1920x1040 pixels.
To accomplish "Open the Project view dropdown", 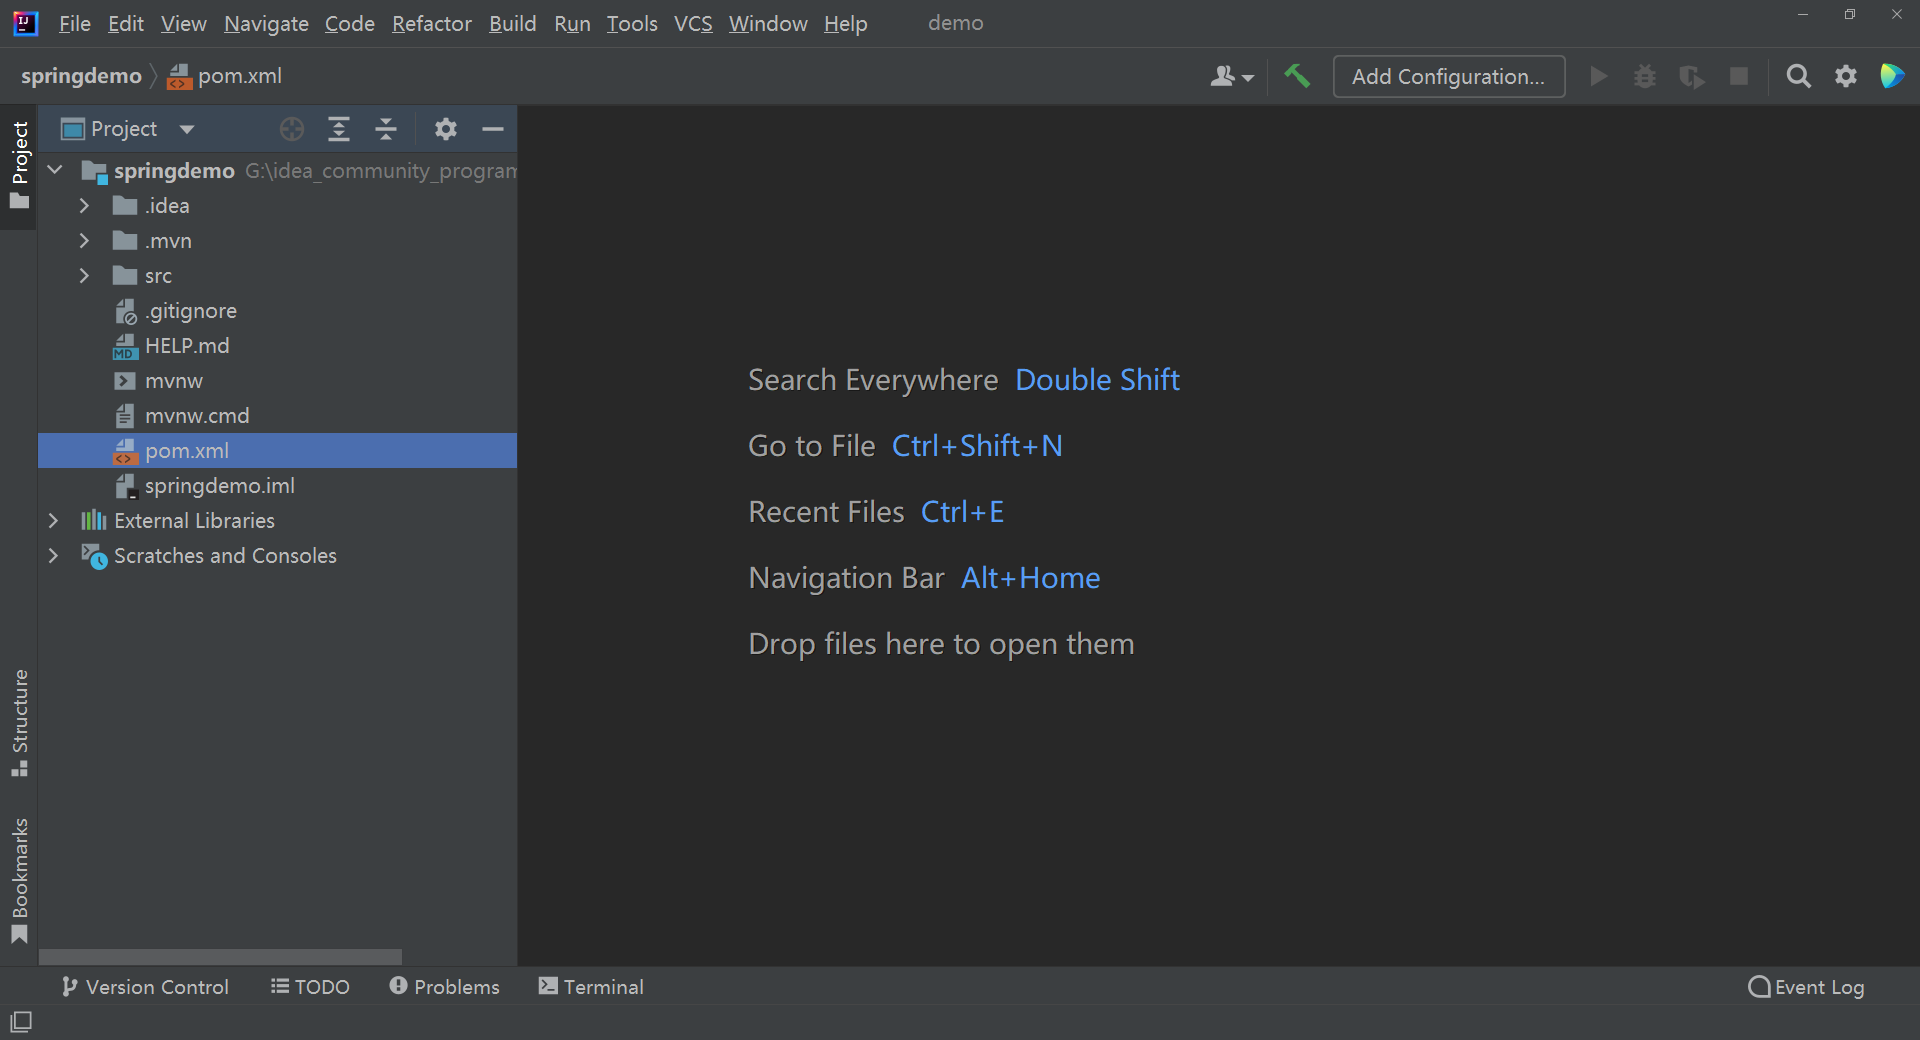I will tap(127, 129).
